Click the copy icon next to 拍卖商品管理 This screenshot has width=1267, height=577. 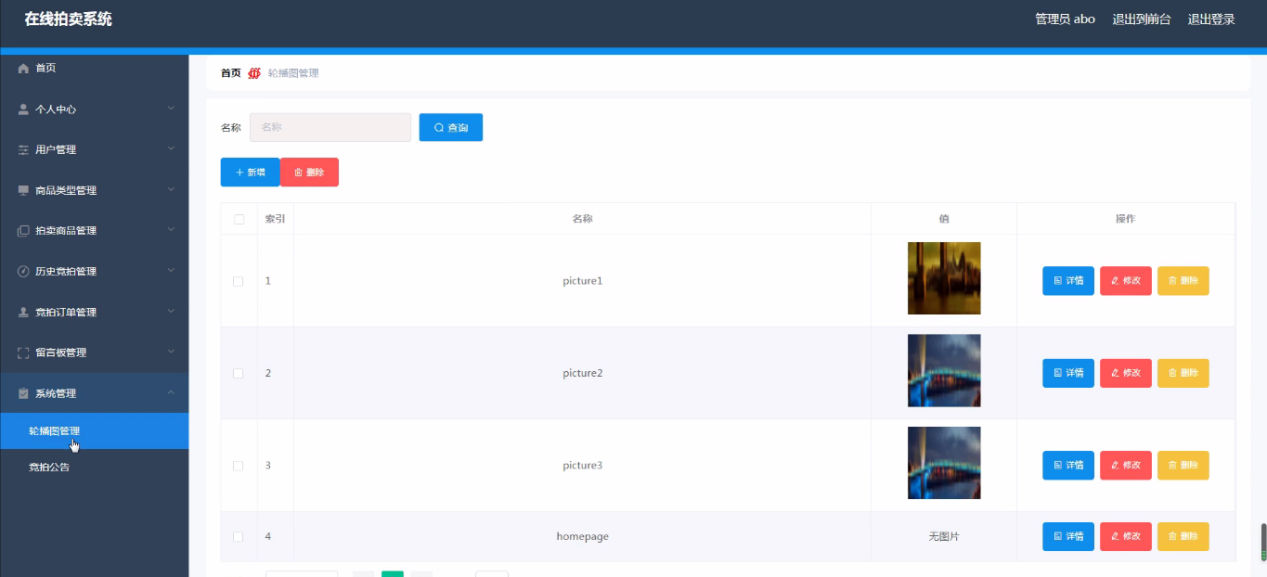point(23,231)
